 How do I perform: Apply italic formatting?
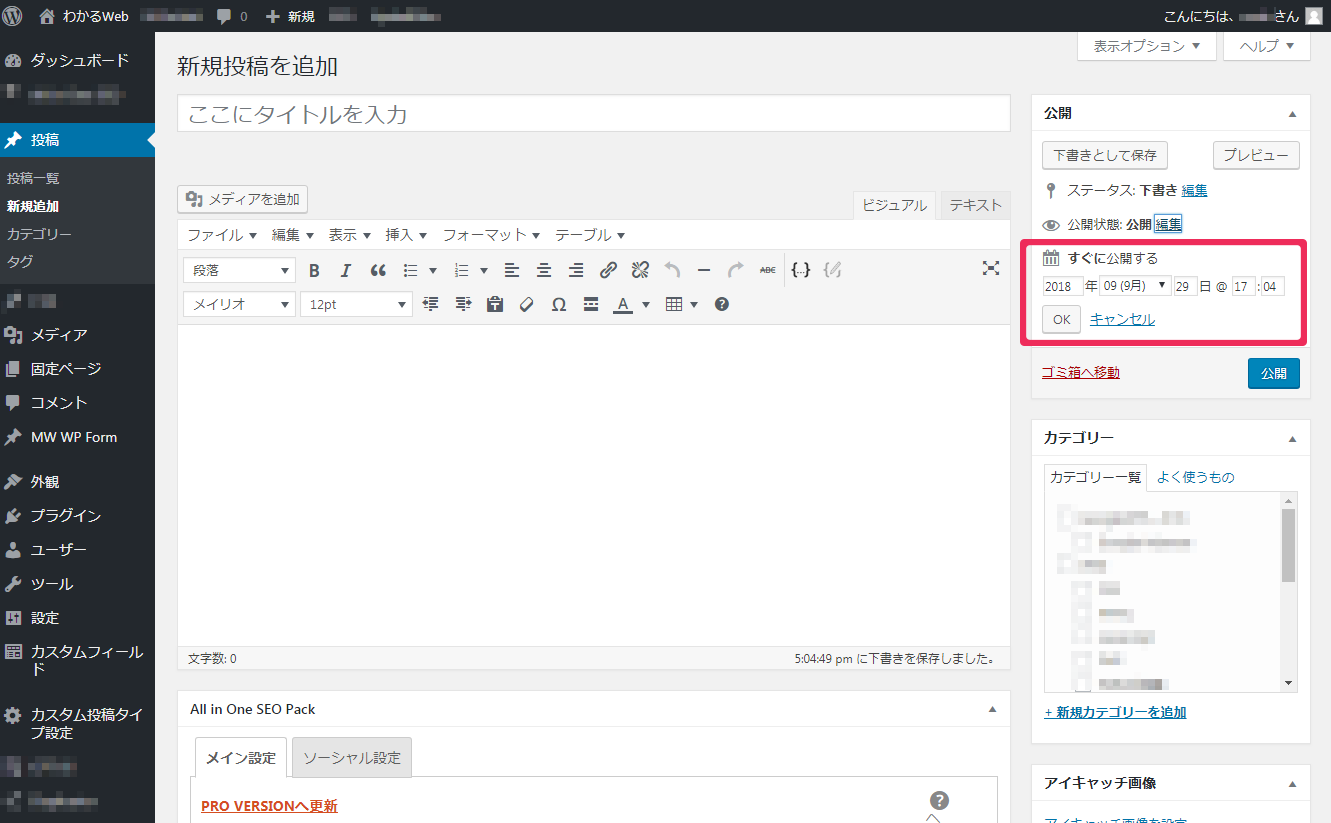tap(346, 270)
